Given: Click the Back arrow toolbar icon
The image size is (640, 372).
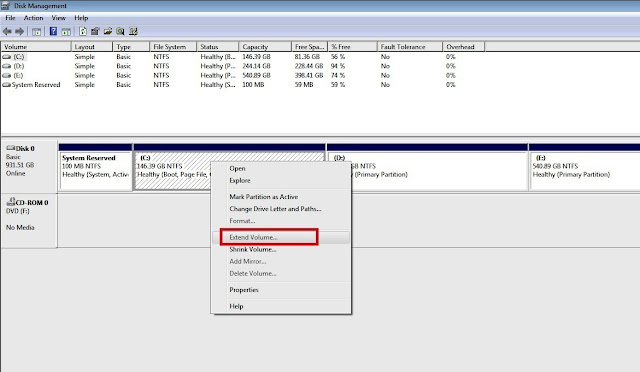Looking at the screenshot, I should tap(7, 31).
